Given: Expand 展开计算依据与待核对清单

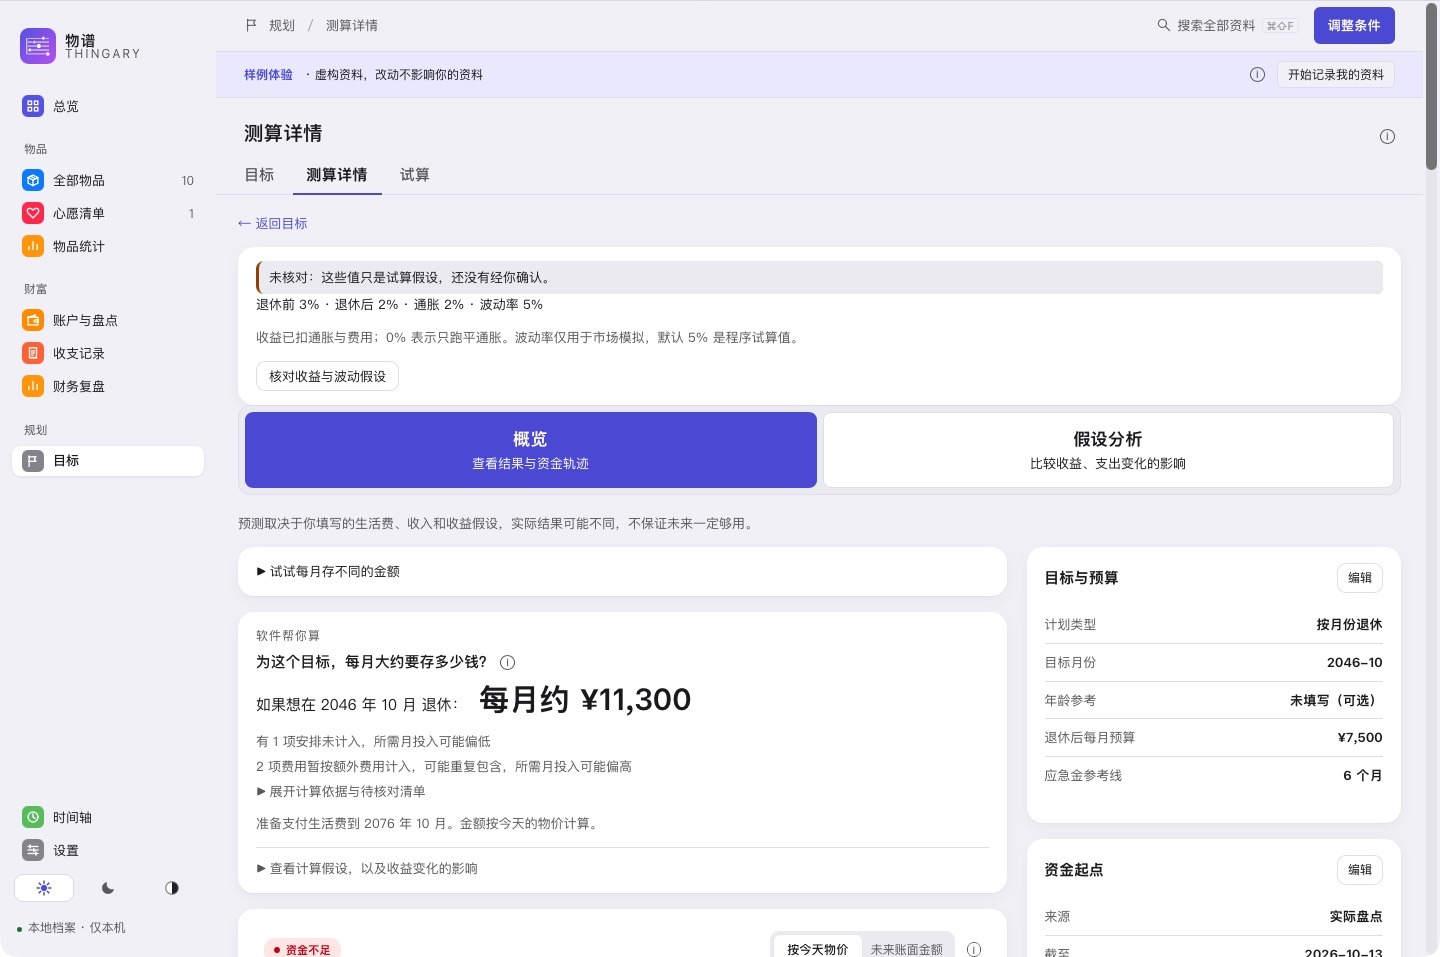Looking at the screenshot, I should click(x=341, y=791).
